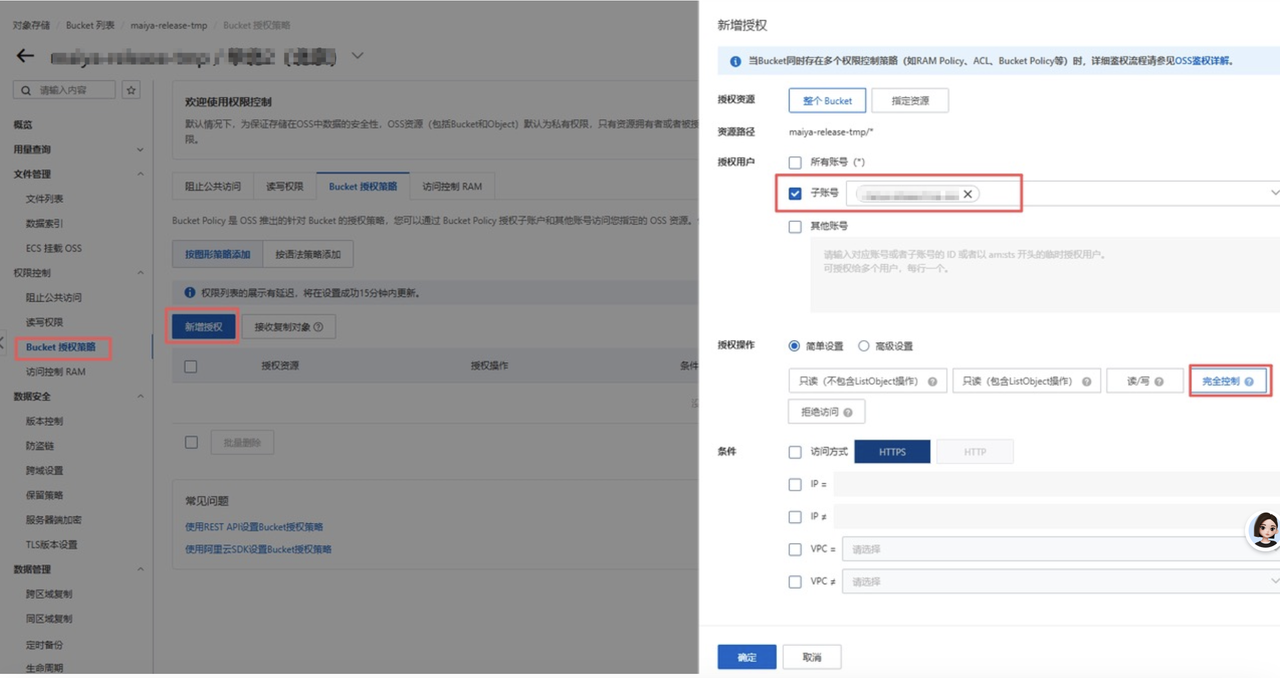Collapse the sidebar using left edge arrow
This screenshot has height=678, width=1280.
point(3,342)
